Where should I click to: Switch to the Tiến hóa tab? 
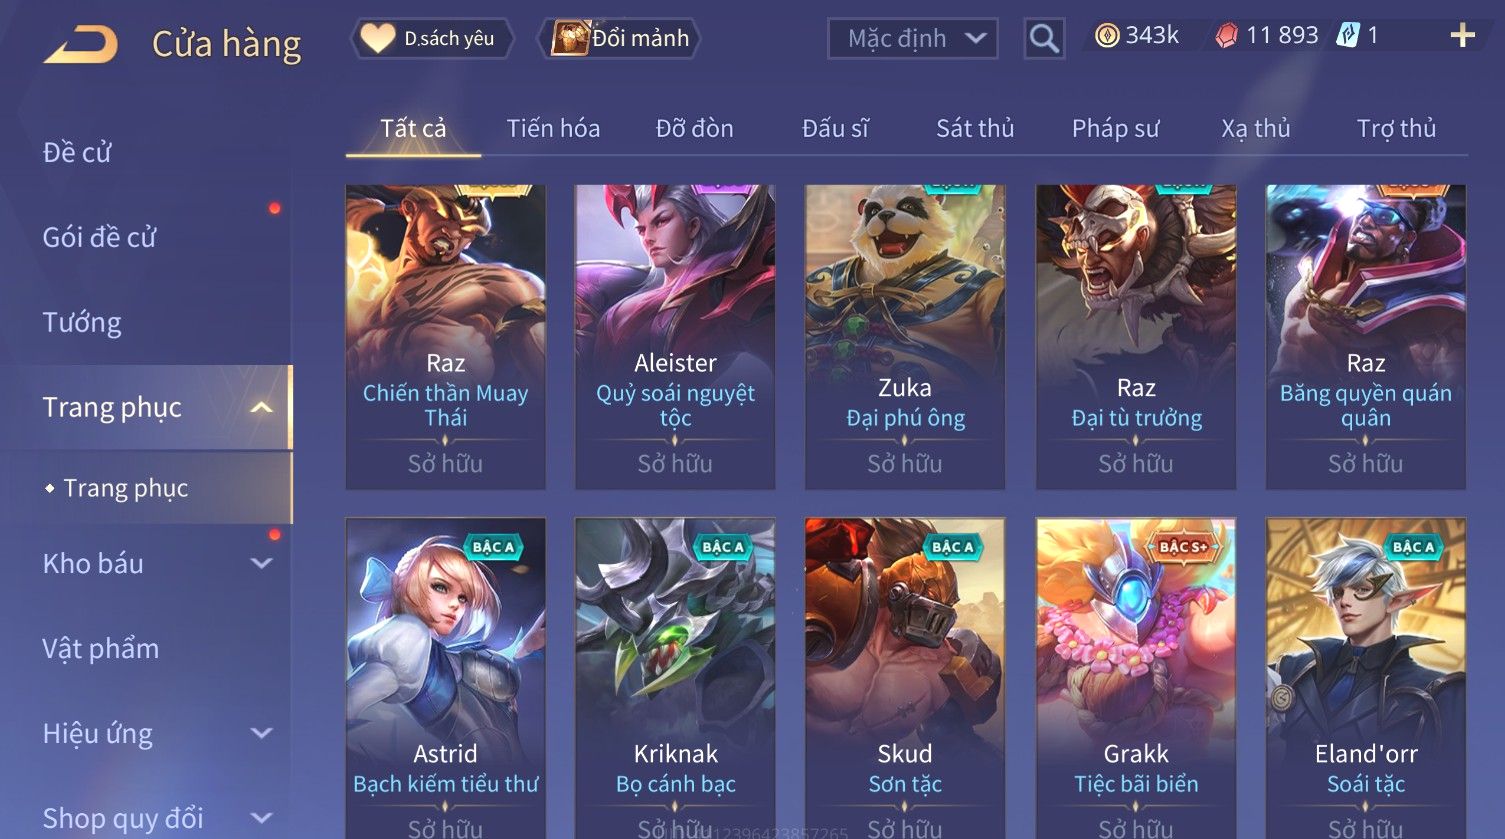pos(553,128)
